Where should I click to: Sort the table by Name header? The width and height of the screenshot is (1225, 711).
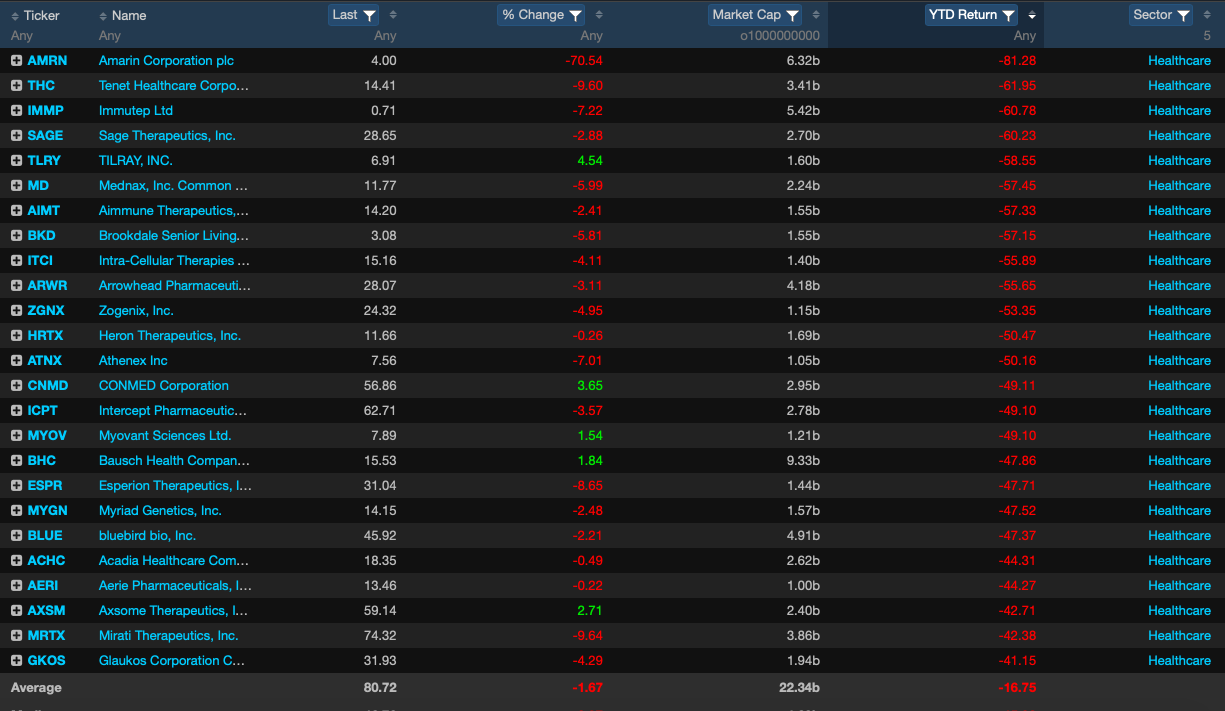pyautogui.click(x=123, y=15)
